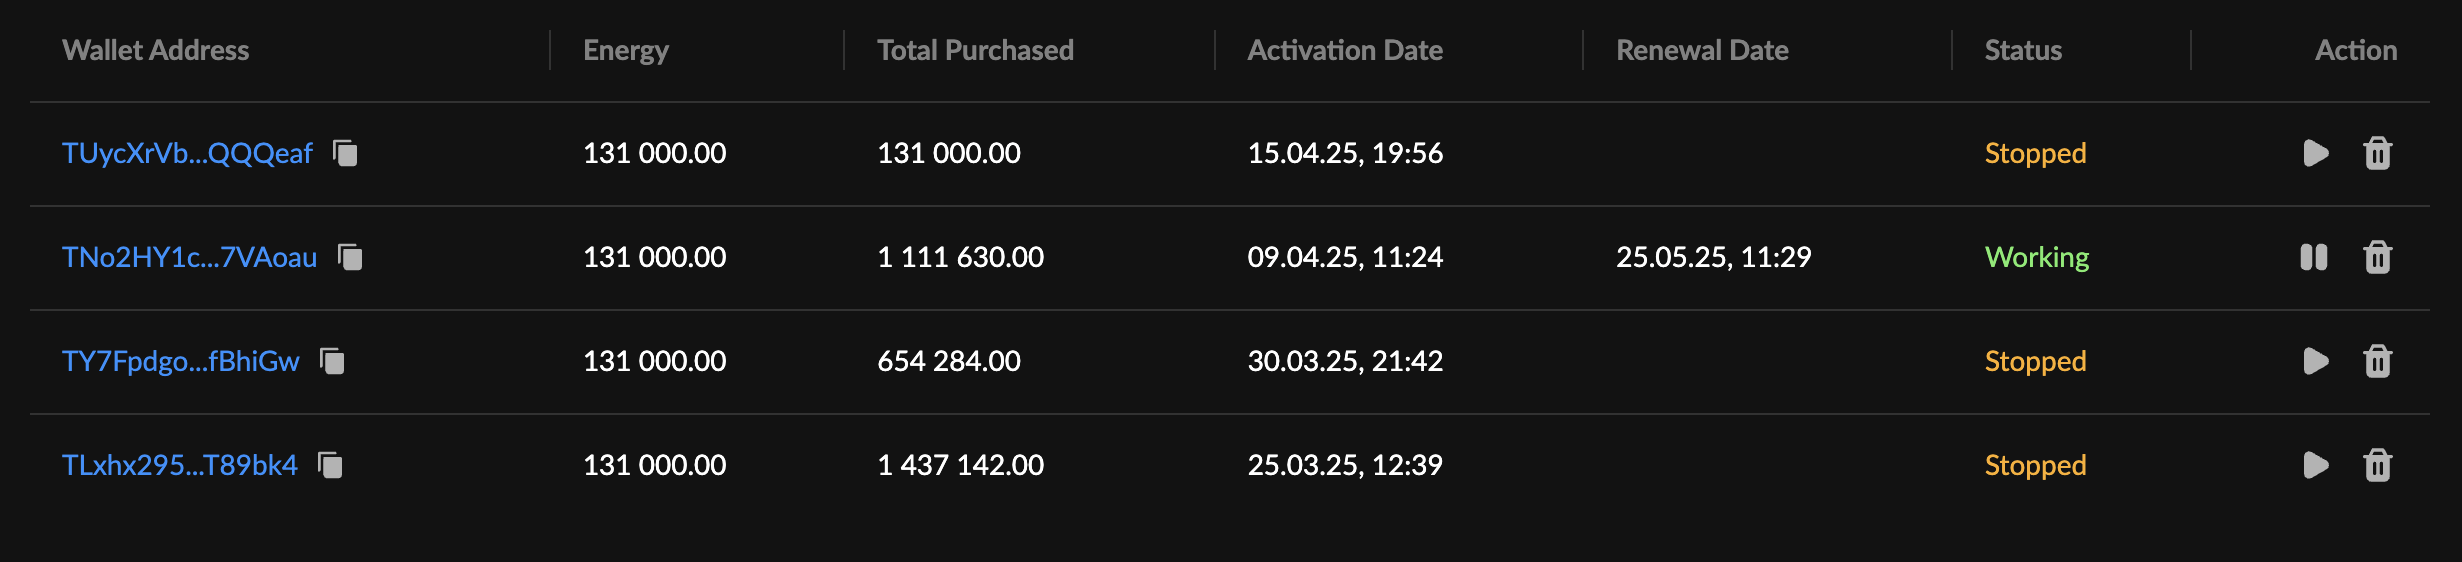This screenshot has width=2462, height=562.
Task: Resume the TY7Fpdgo...fBhiGw wallet with play
Action: 2316,361
